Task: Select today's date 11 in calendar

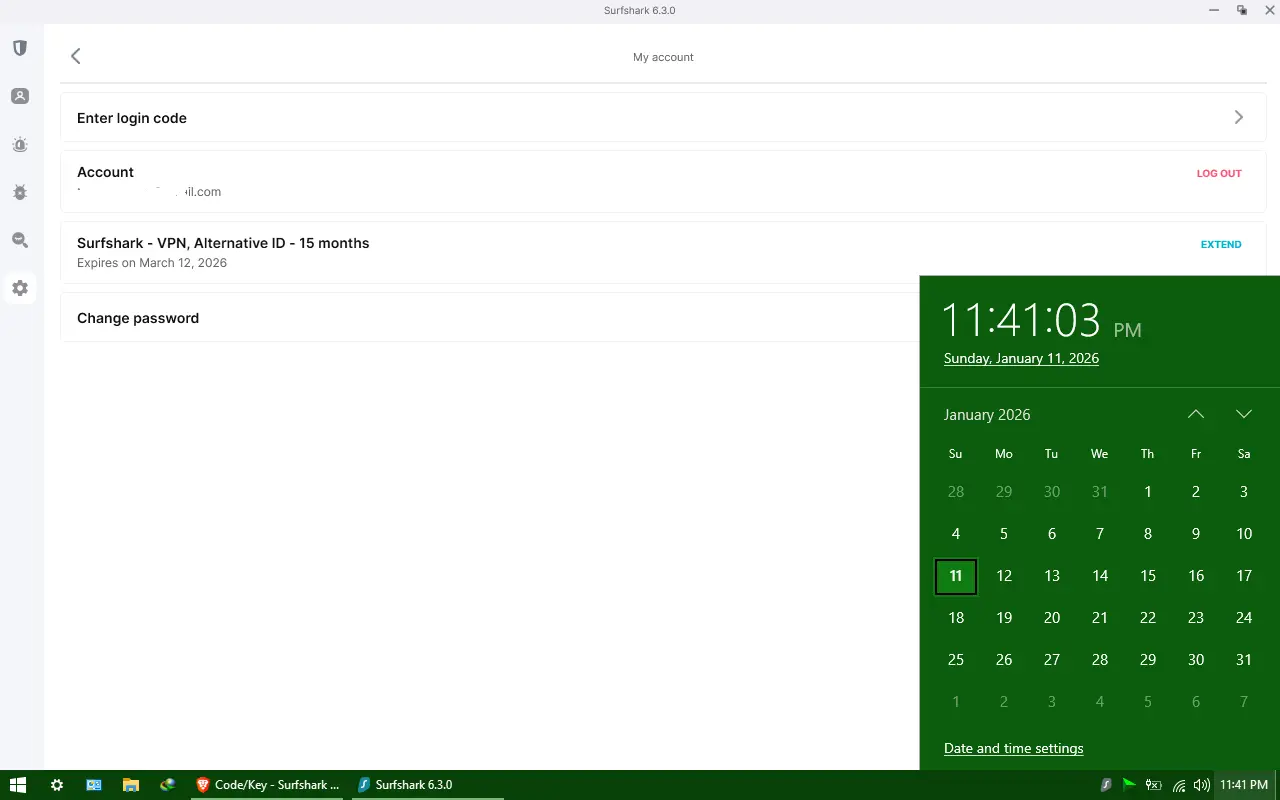Action: (x=956, y=576)
